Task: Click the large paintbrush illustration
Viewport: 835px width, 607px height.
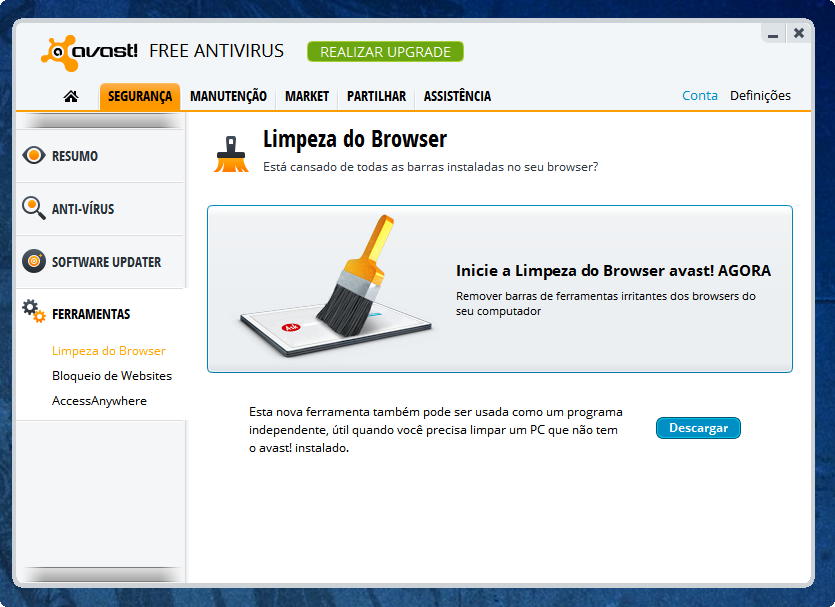Action: 335,285
